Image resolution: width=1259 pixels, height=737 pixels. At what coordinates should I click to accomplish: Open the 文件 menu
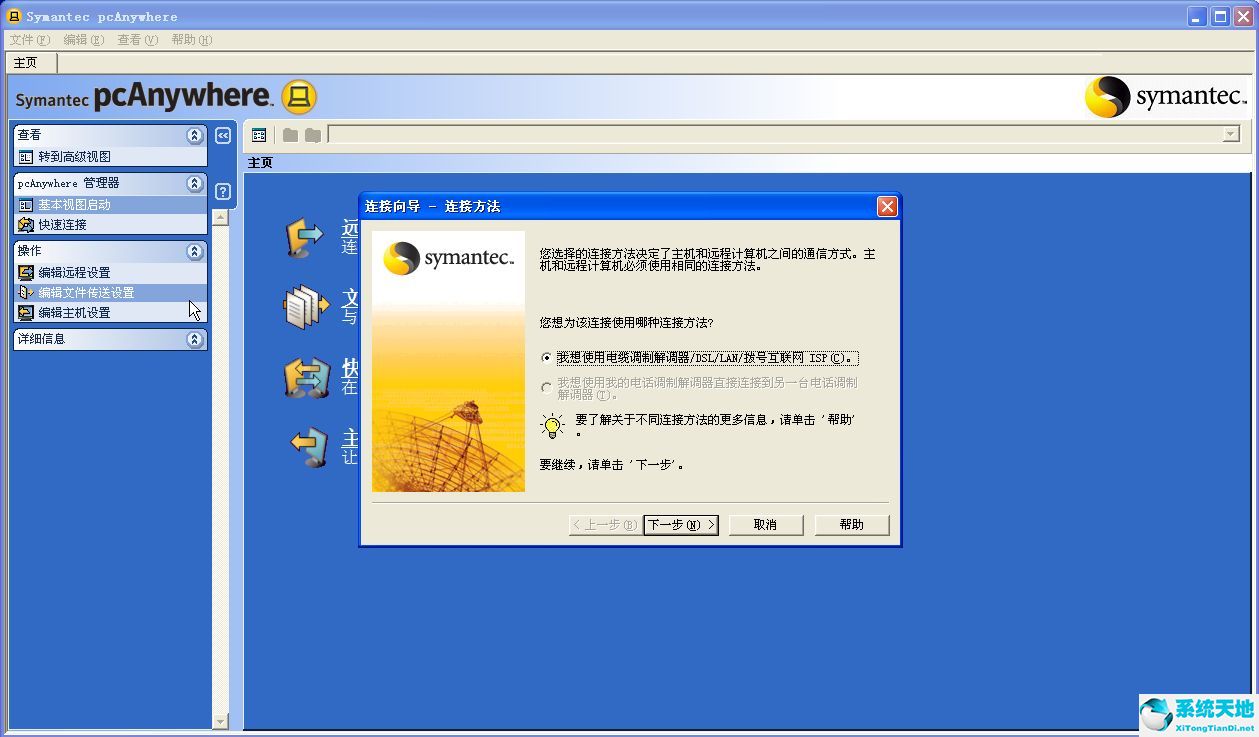point(29,40)
